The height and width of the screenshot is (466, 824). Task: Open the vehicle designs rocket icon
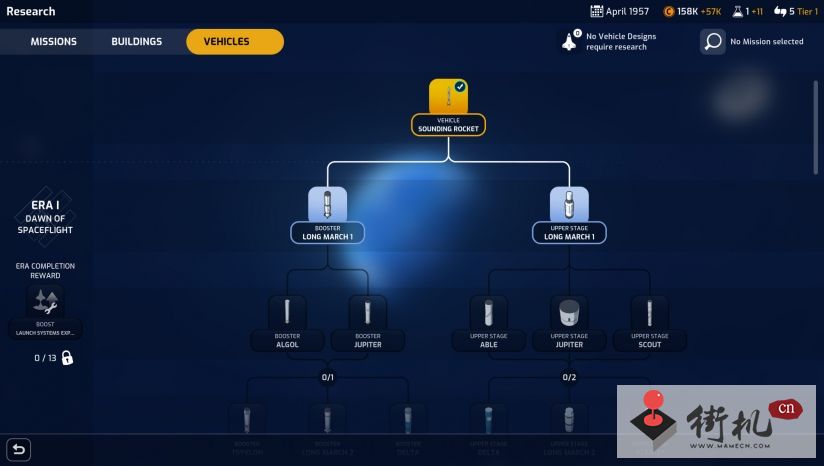pos(571,41)
